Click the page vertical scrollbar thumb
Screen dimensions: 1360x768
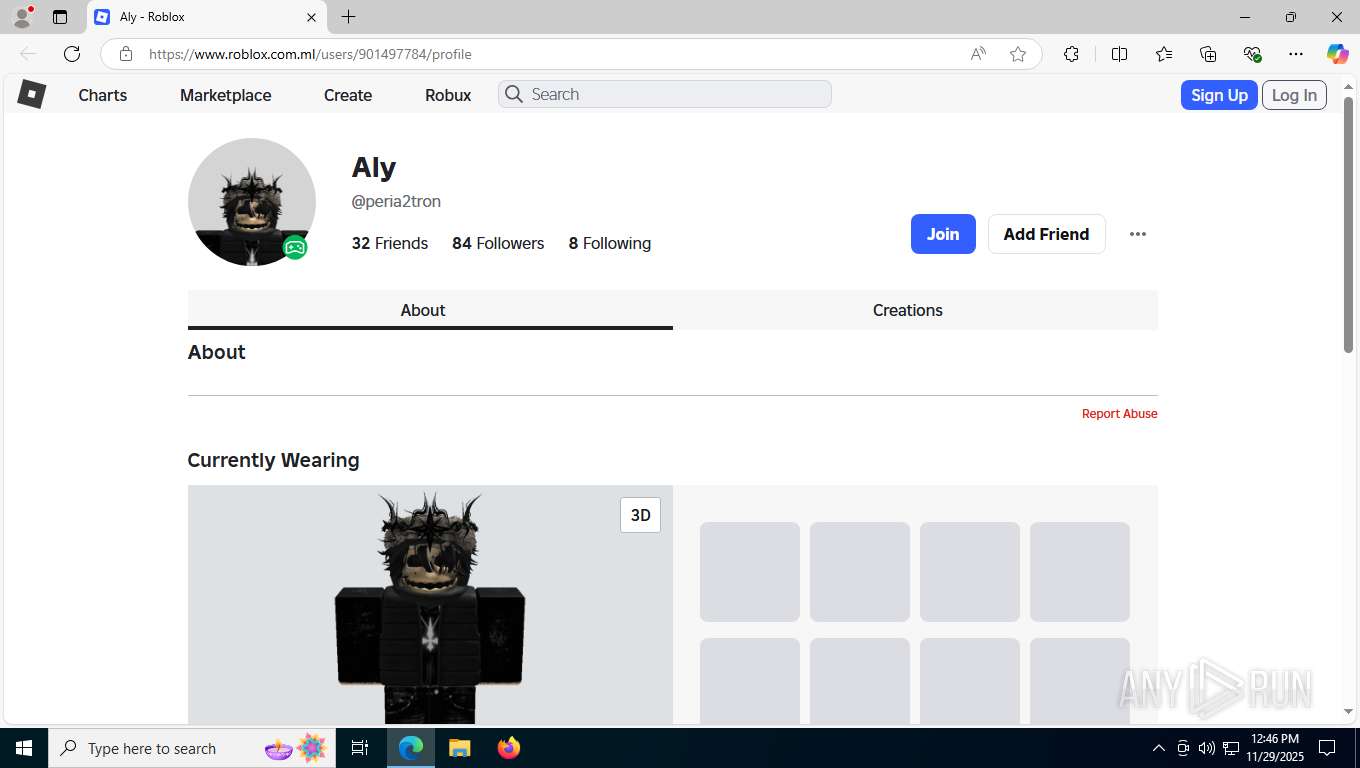1348,225
